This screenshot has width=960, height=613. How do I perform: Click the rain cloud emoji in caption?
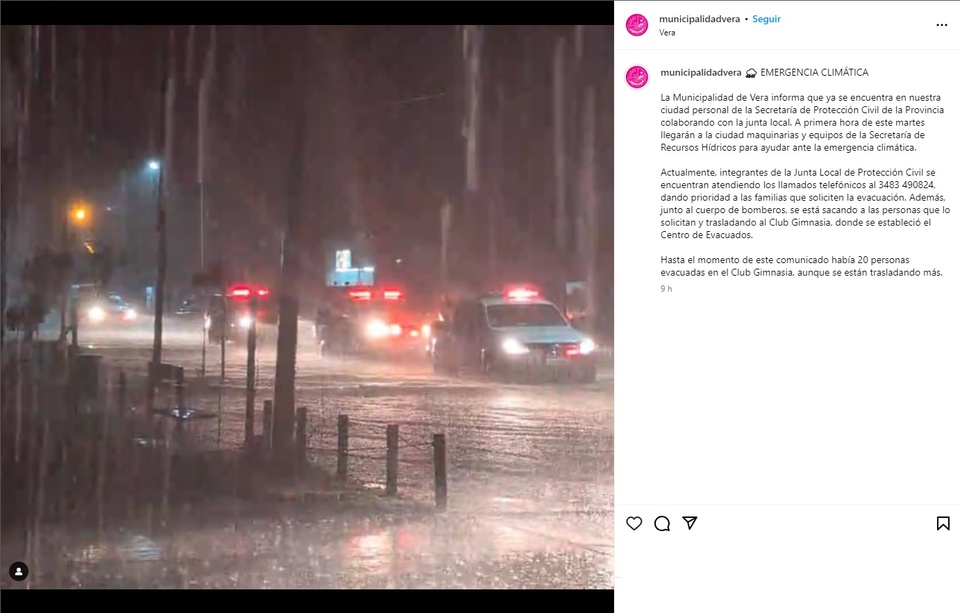(x=751, y=73)
